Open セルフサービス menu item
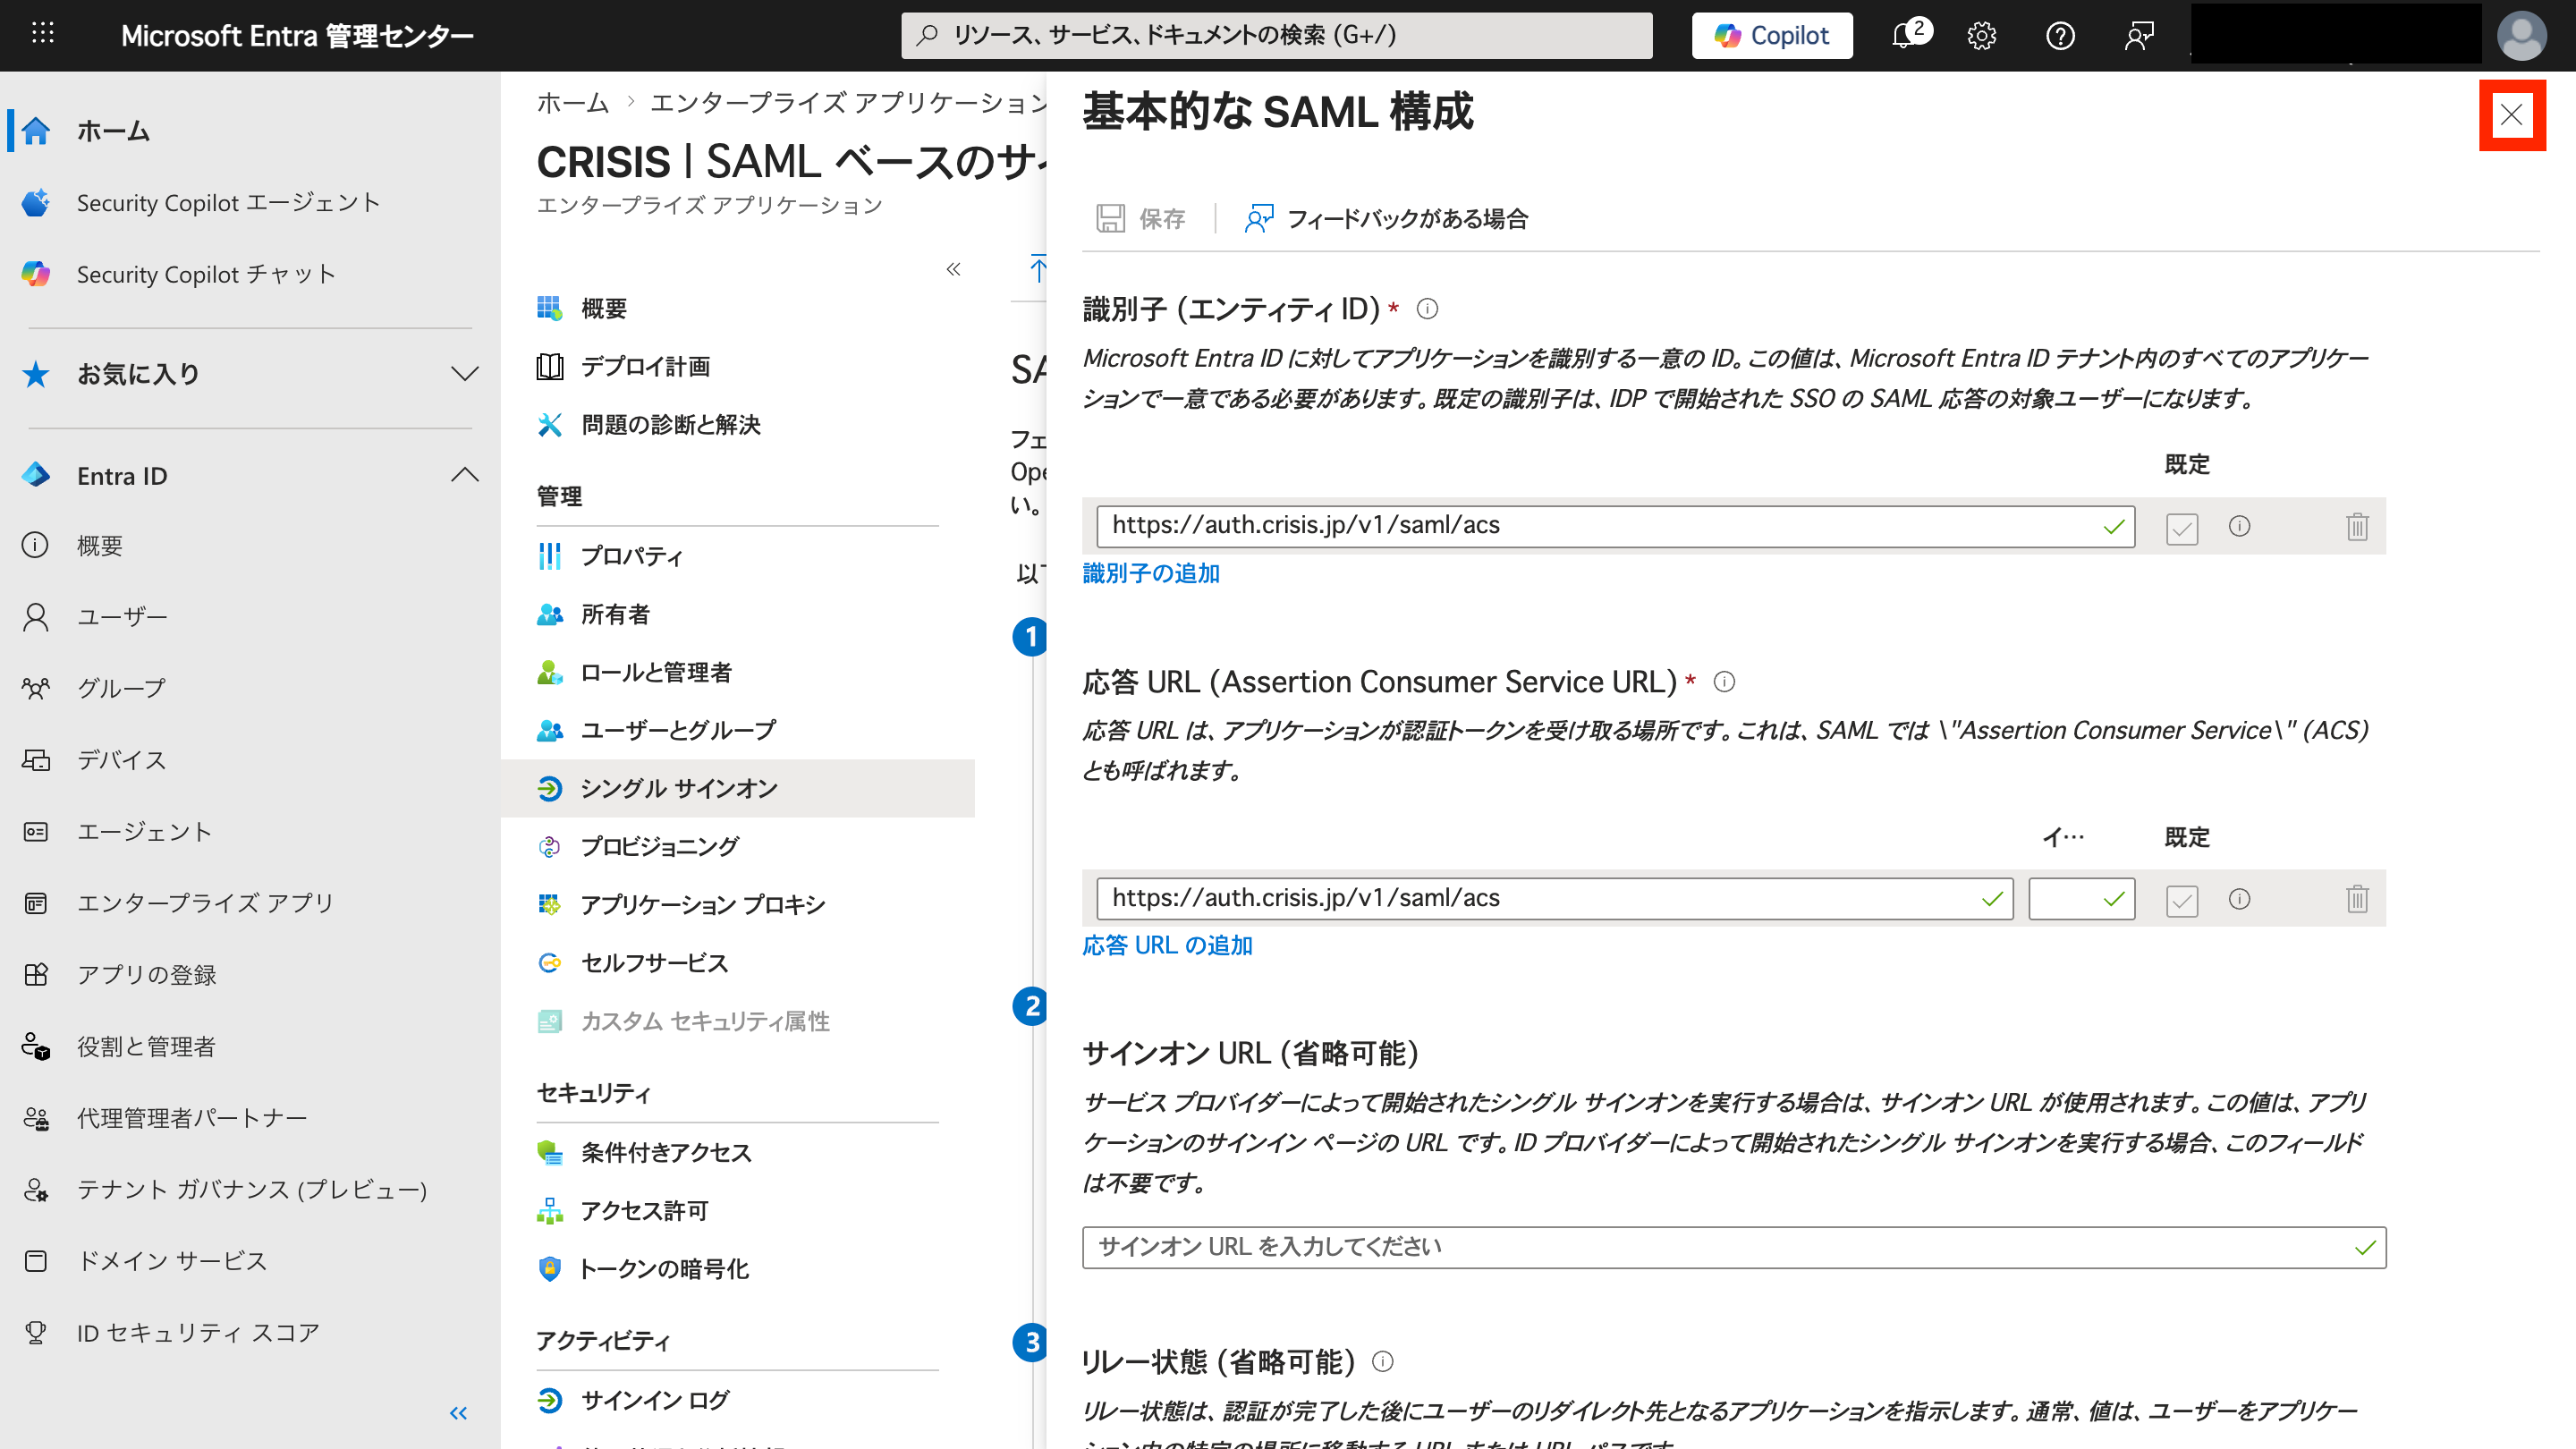The image size is (2576, 1449). [738, 963]
